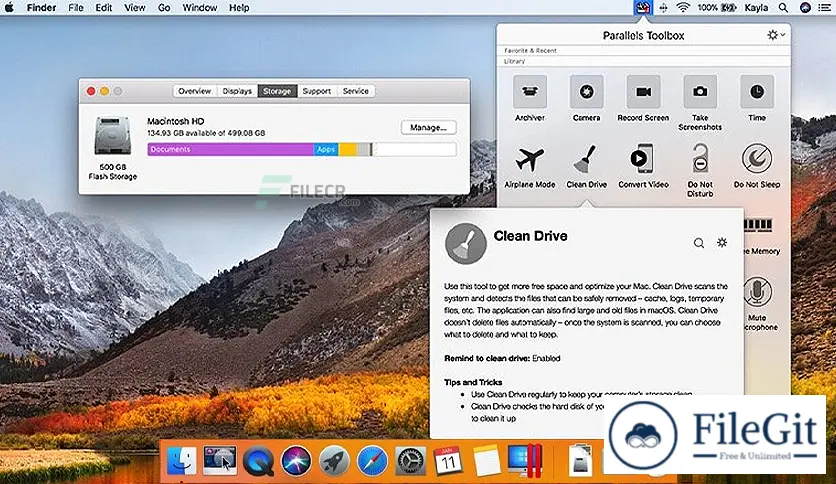The image size is (836, 484).
Task: Open the Service tab
Action: (356, 91)
